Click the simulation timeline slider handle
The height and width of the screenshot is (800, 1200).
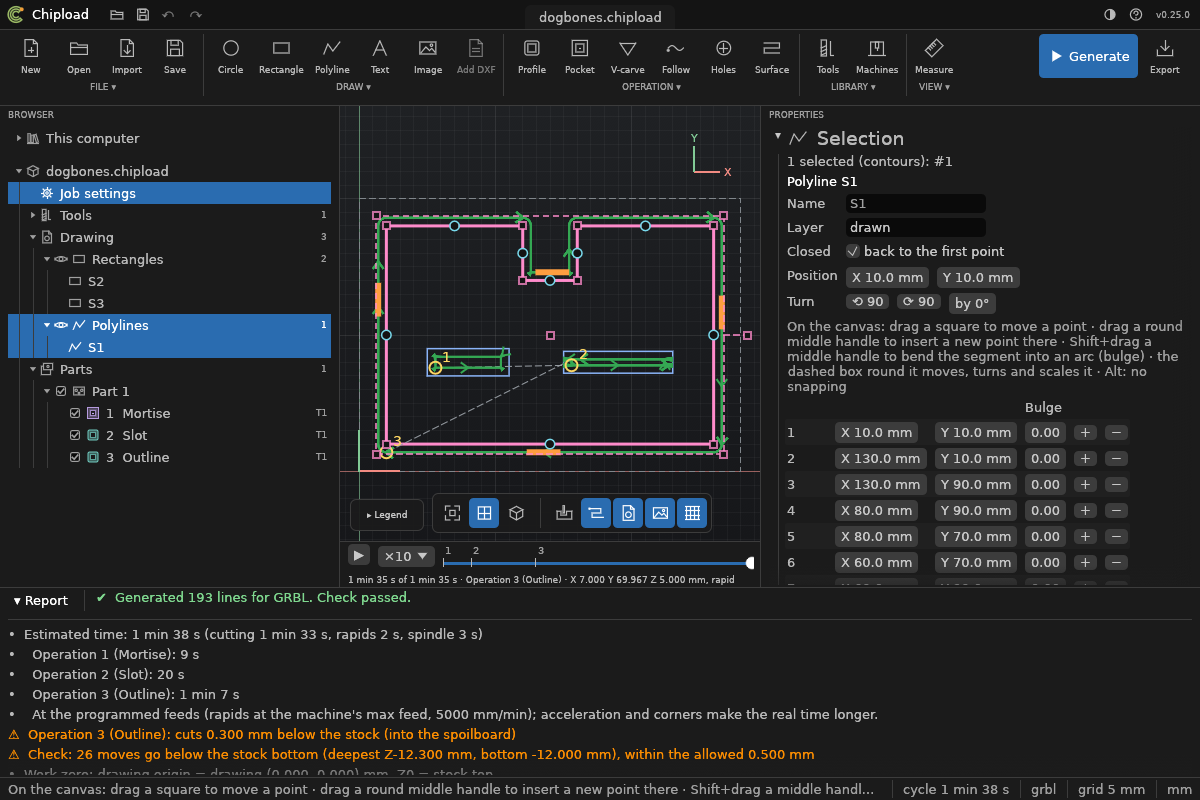pos(750,563)
